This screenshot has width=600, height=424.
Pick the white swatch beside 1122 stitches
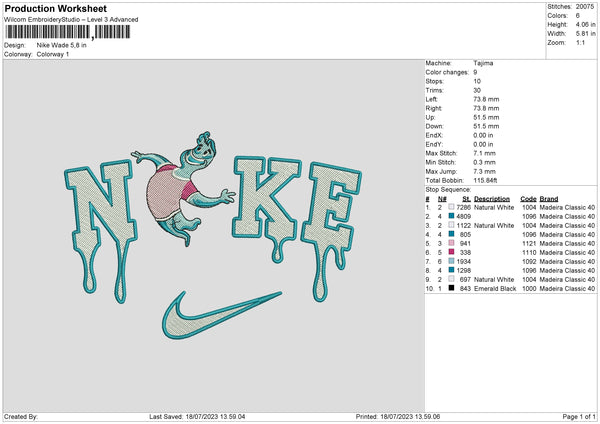point(452,225)
